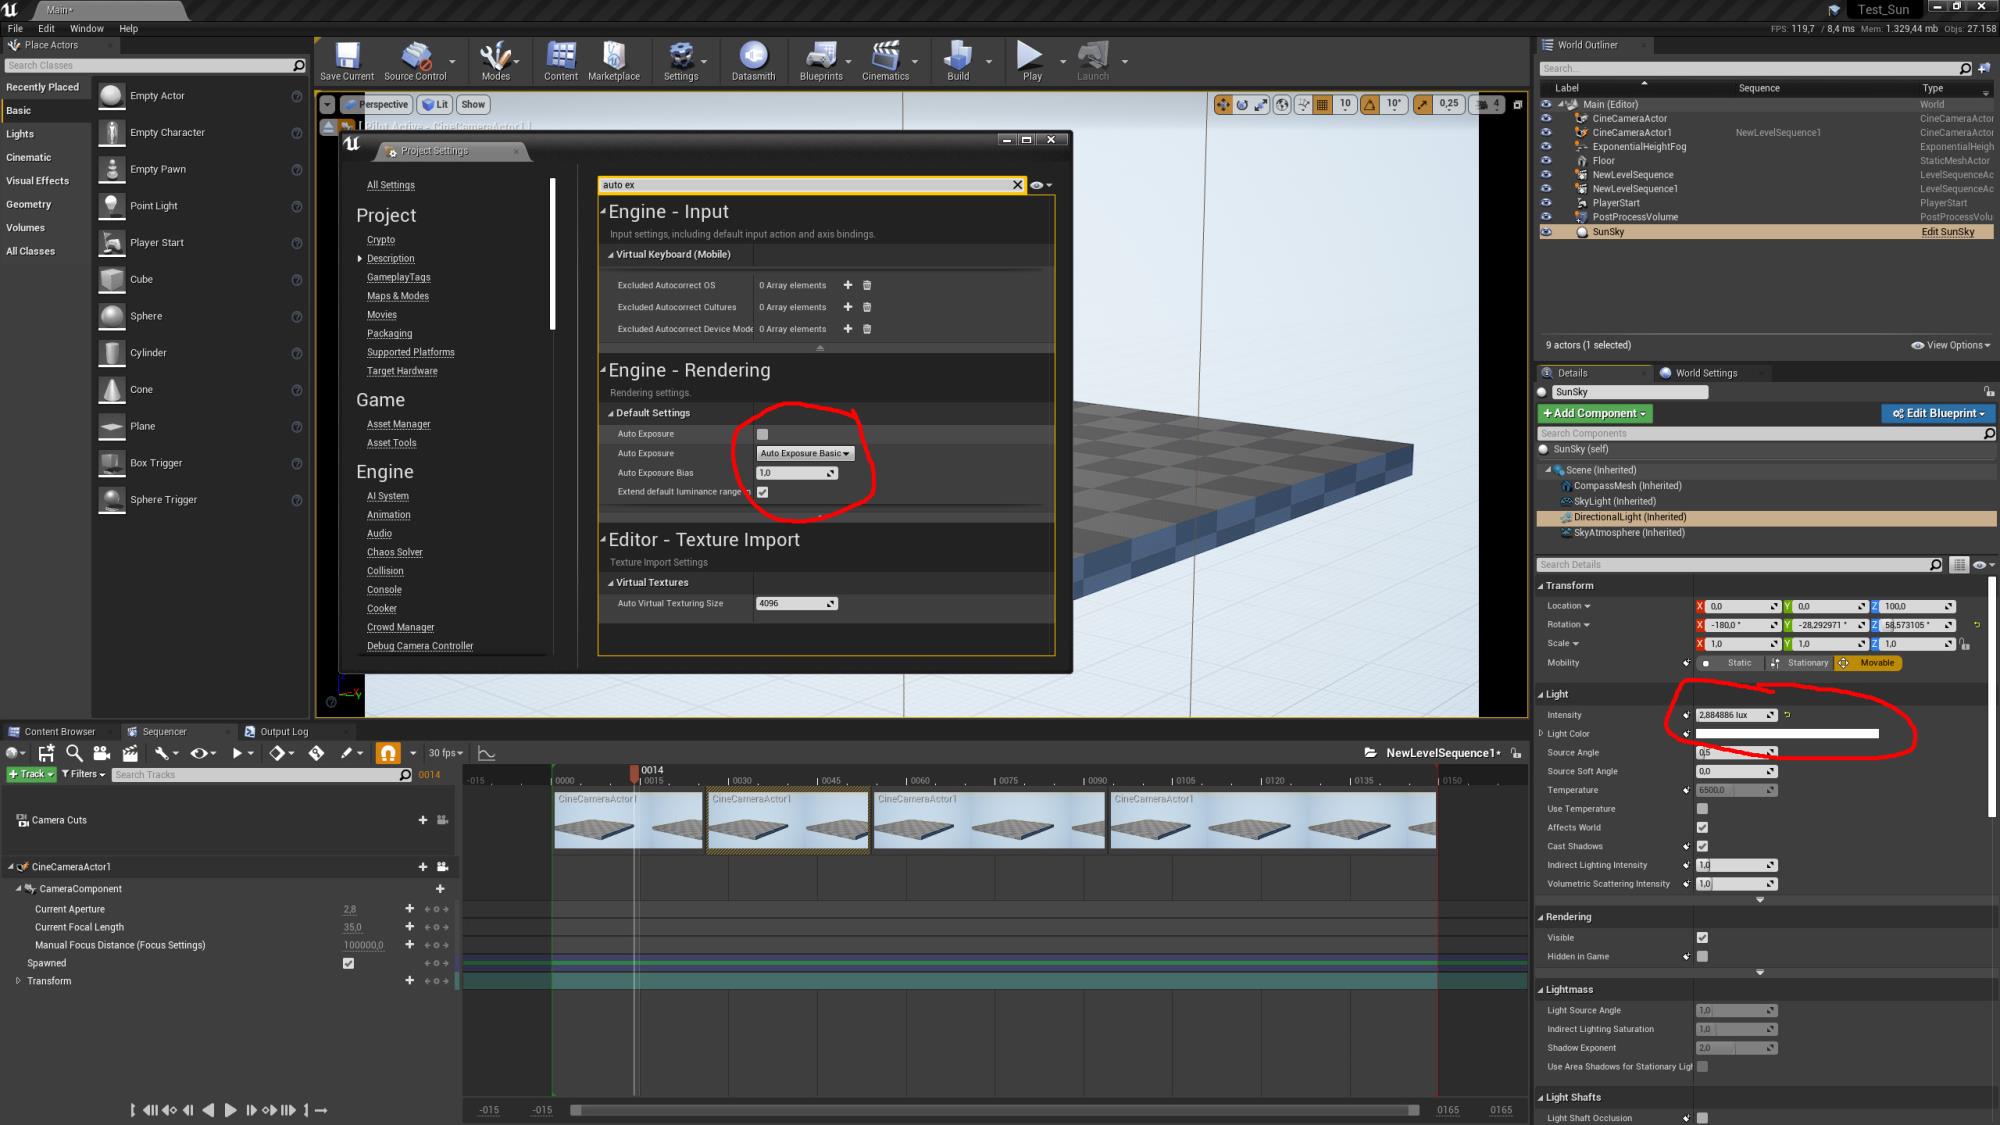Click the white Light Color swatch
This screenshot has height=1125, width=2000.
click(x=1787, y=734)
